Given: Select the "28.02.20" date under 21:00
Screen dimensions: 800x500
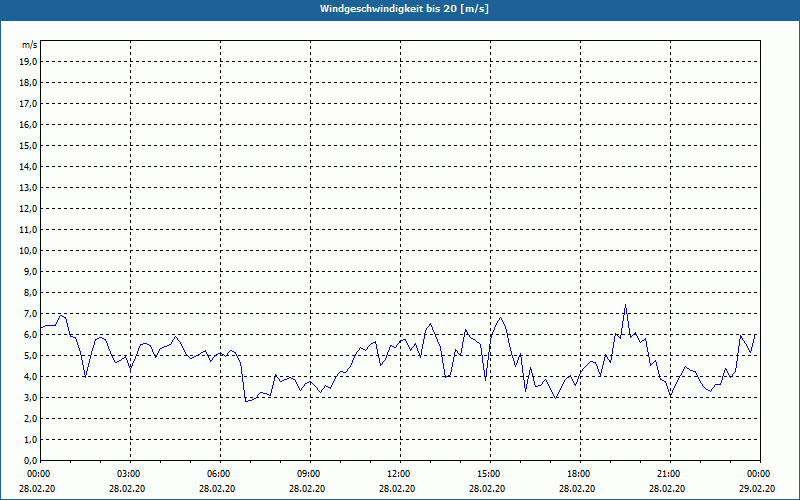Looking at the screenshot, I should tap(667, 488).
